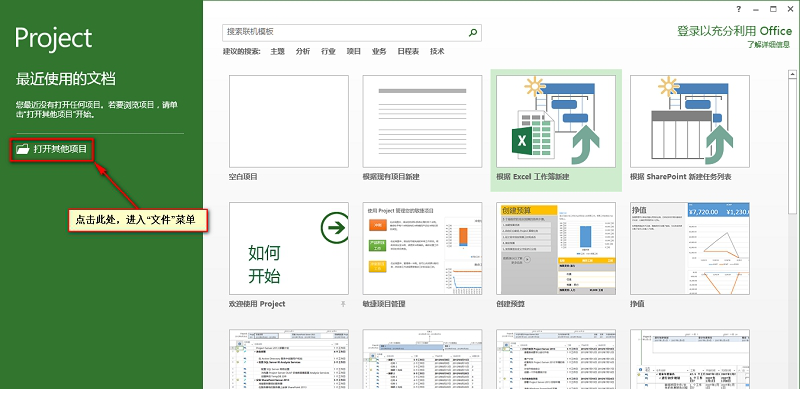This screenshot has width=800, height=404.
Task: Minimize the Project window
Action: [x=756, y=9]
